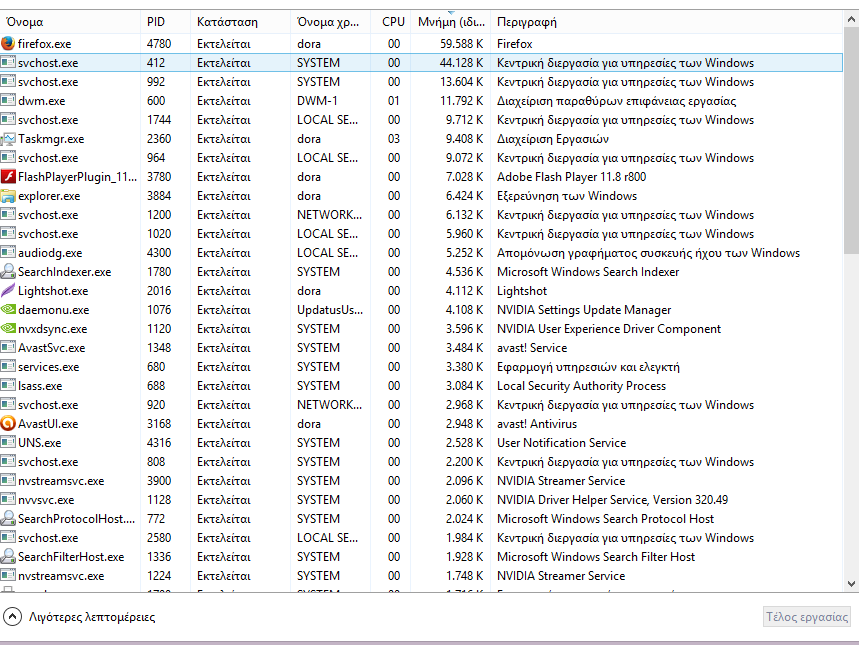Image resolution: width=859 pixels, height=645 pixels.
Task: Click the services.exe icon
Action: click(8, 367)
